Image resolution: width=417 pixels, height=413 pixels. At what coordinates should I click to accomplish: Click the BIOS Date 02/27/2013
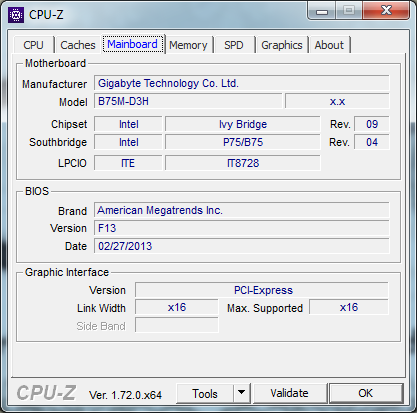click(x=242, y=246)
